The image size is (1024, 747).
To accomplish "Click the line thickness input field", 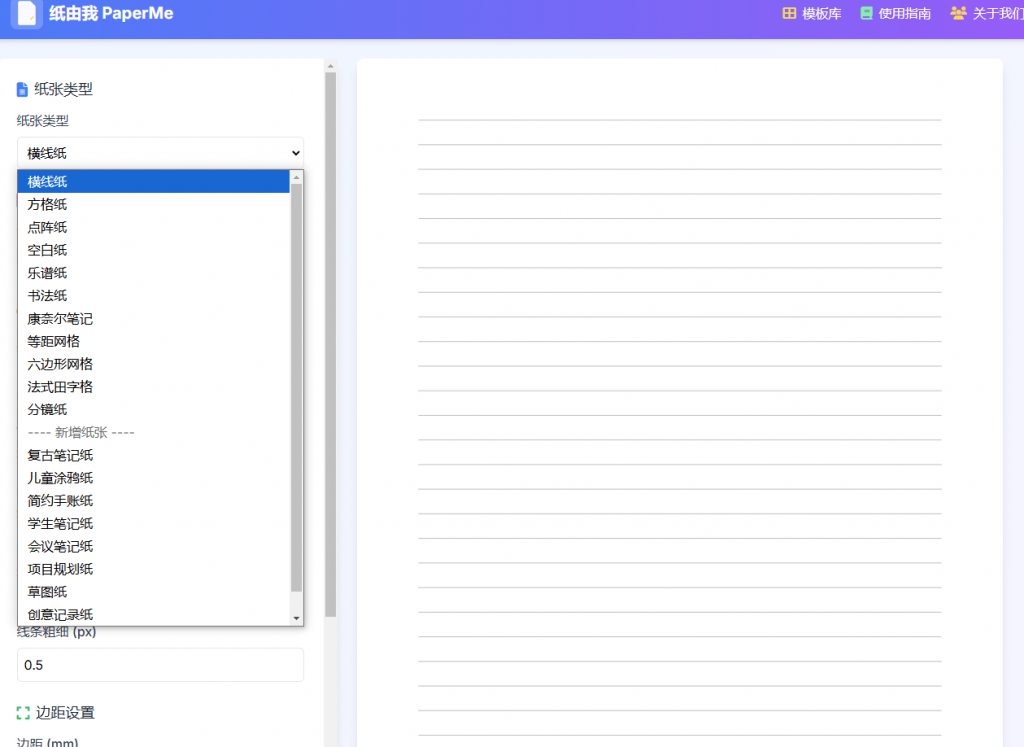I will coord(160,665).
